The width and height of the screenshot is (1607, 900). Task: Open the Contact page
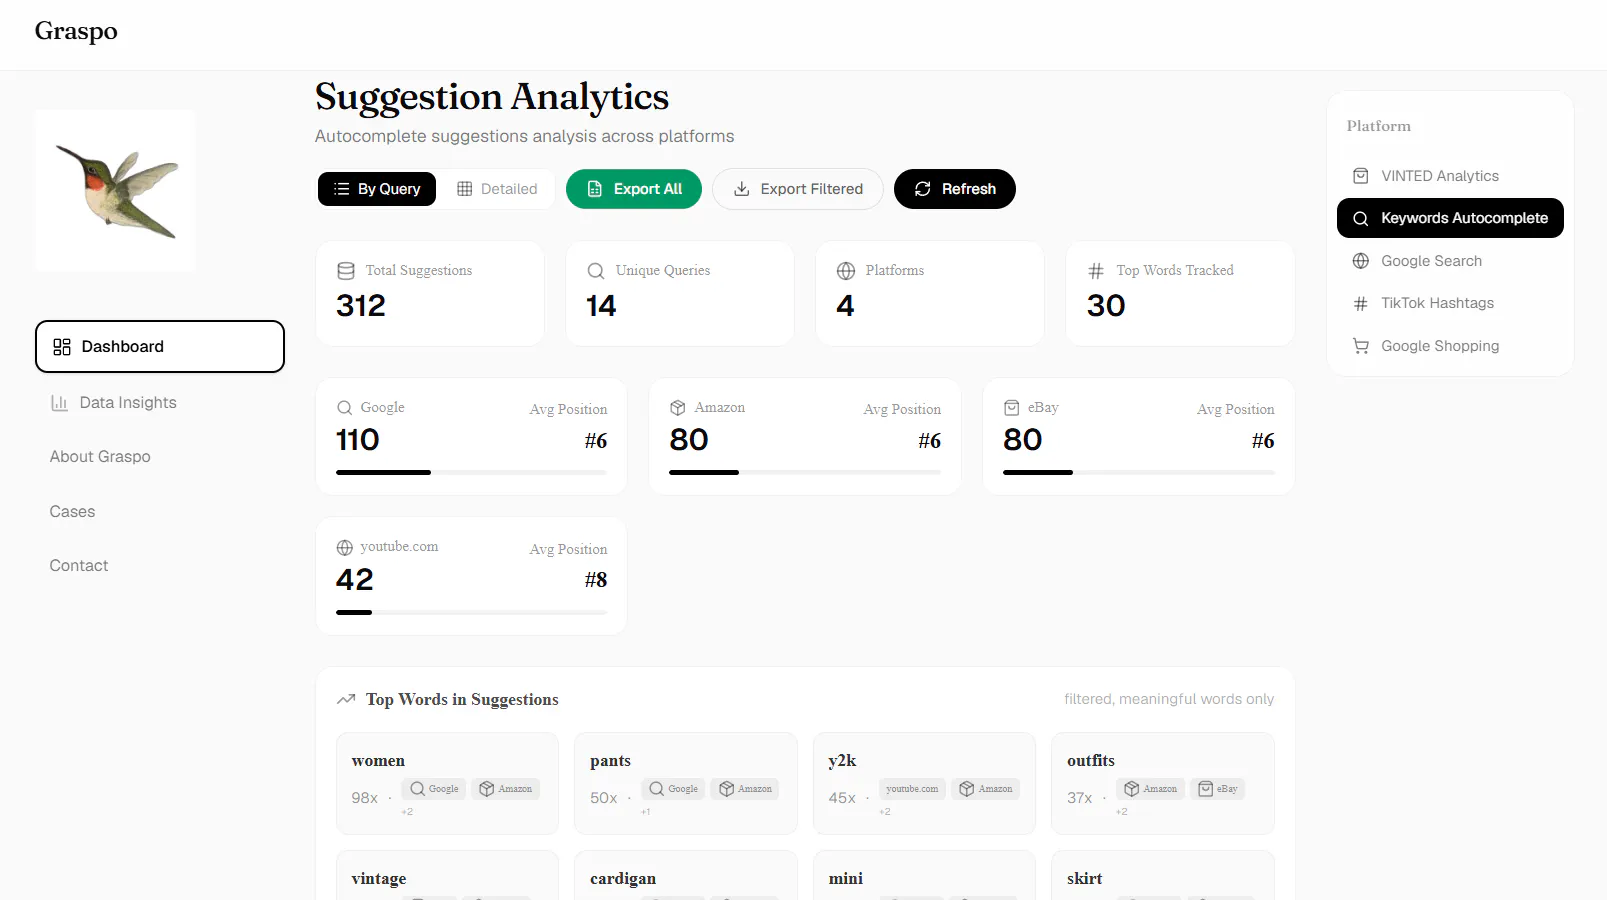(79, 566)
